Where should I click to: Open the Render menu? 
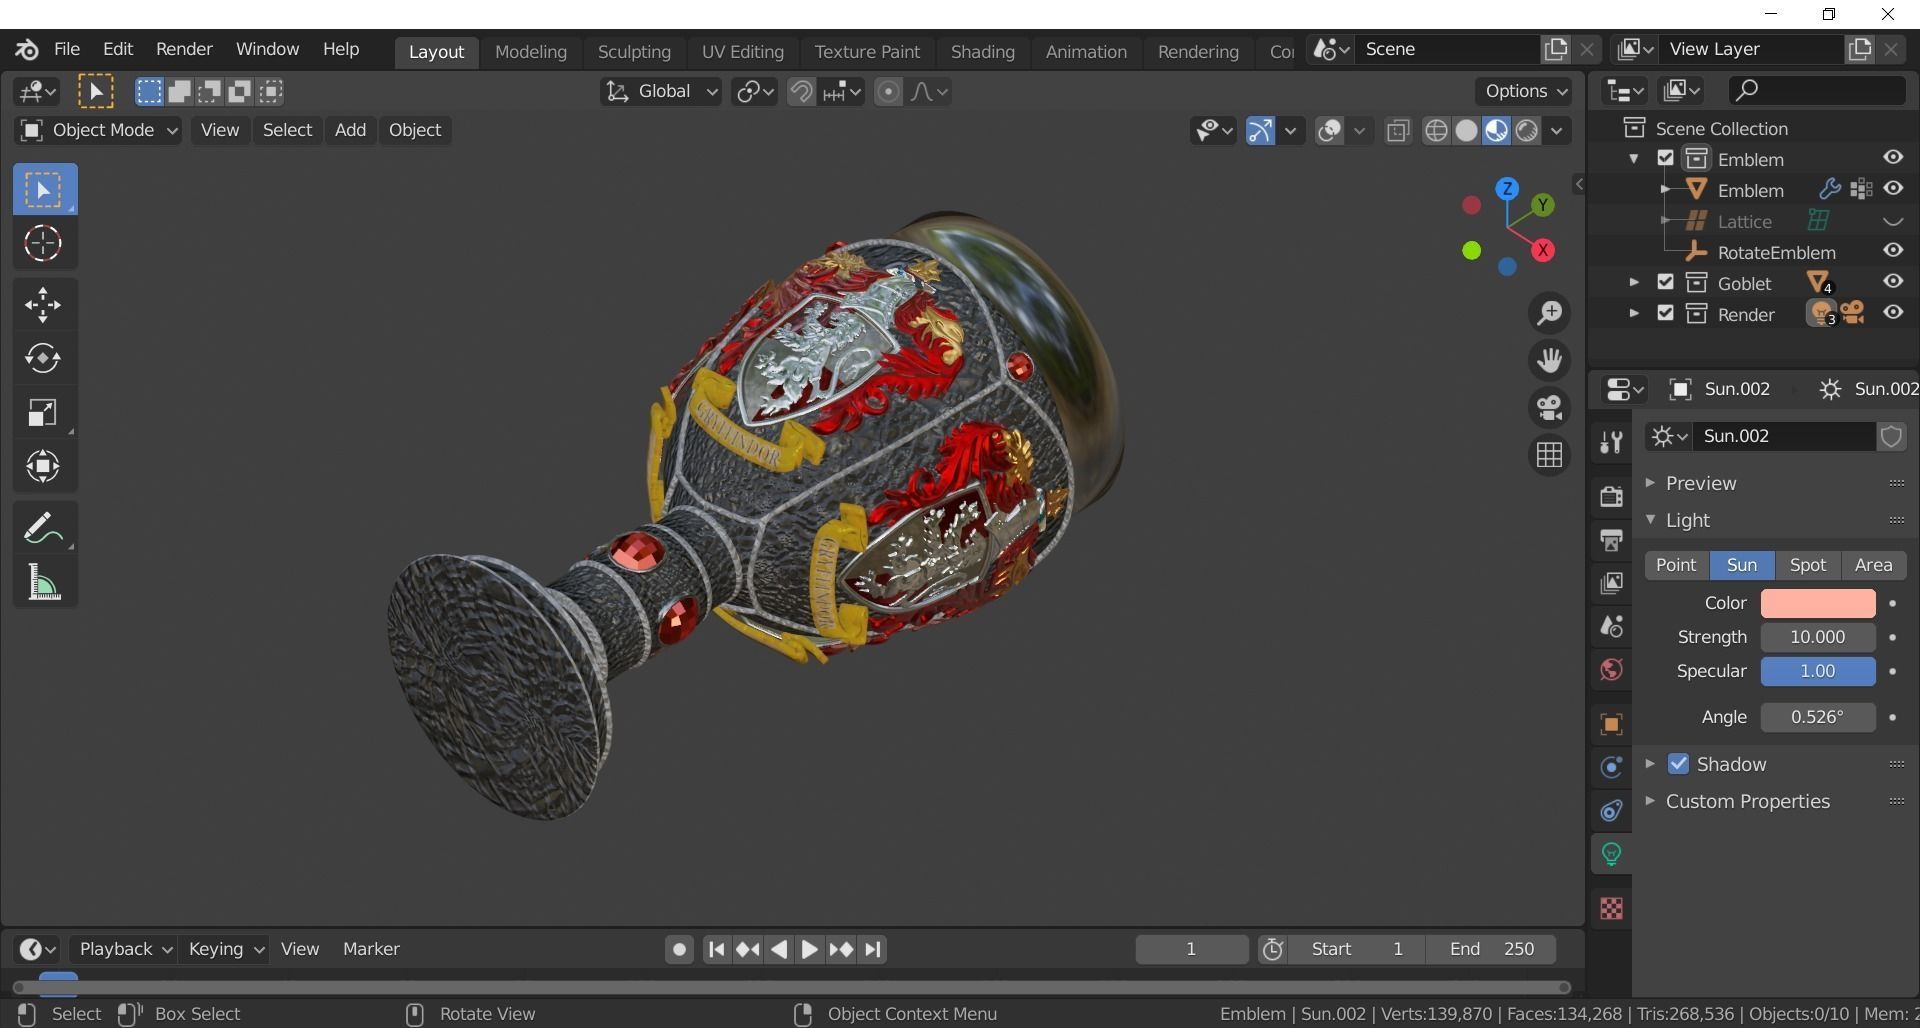coord(184,49)
